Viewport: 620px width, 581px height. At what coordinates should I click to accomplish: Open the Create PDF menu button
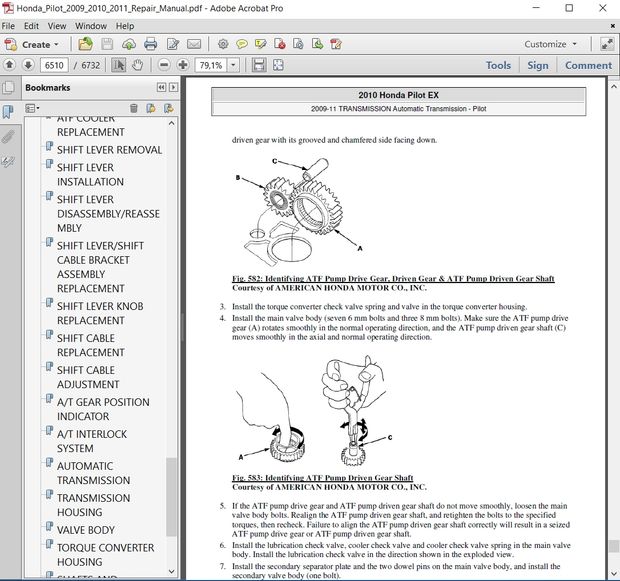(x=32, y=44)
